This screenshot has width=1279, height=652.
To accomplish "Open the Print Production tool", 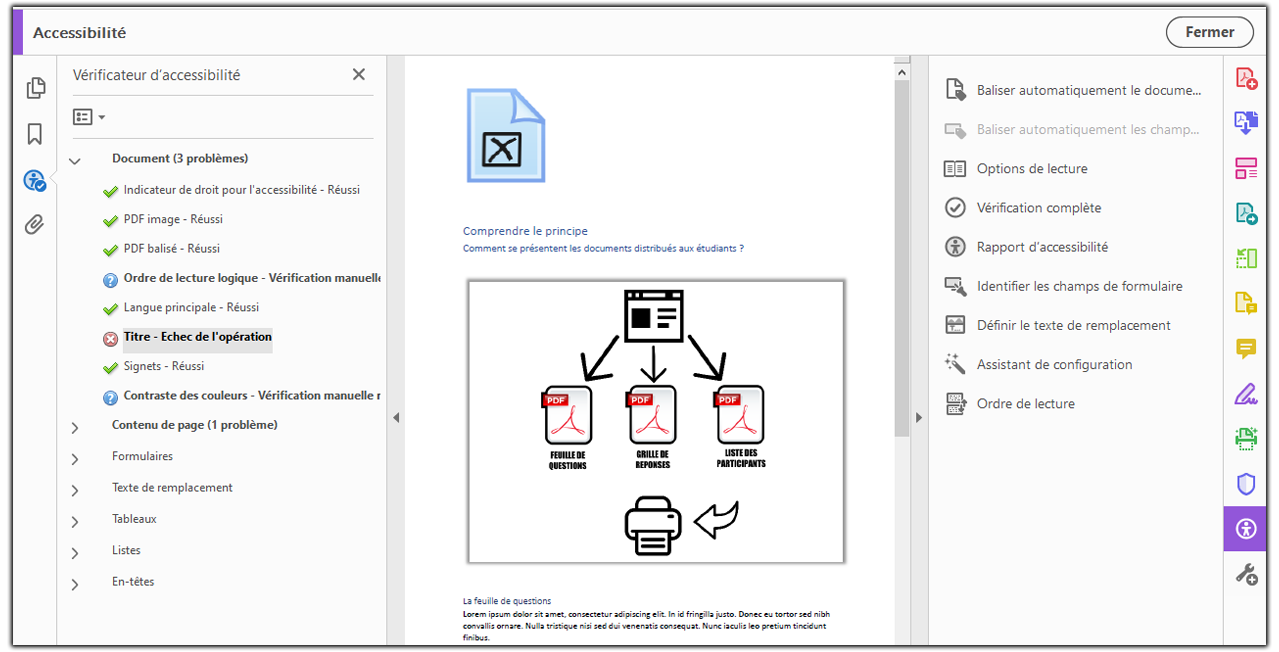I will [x=1245, y=438].
